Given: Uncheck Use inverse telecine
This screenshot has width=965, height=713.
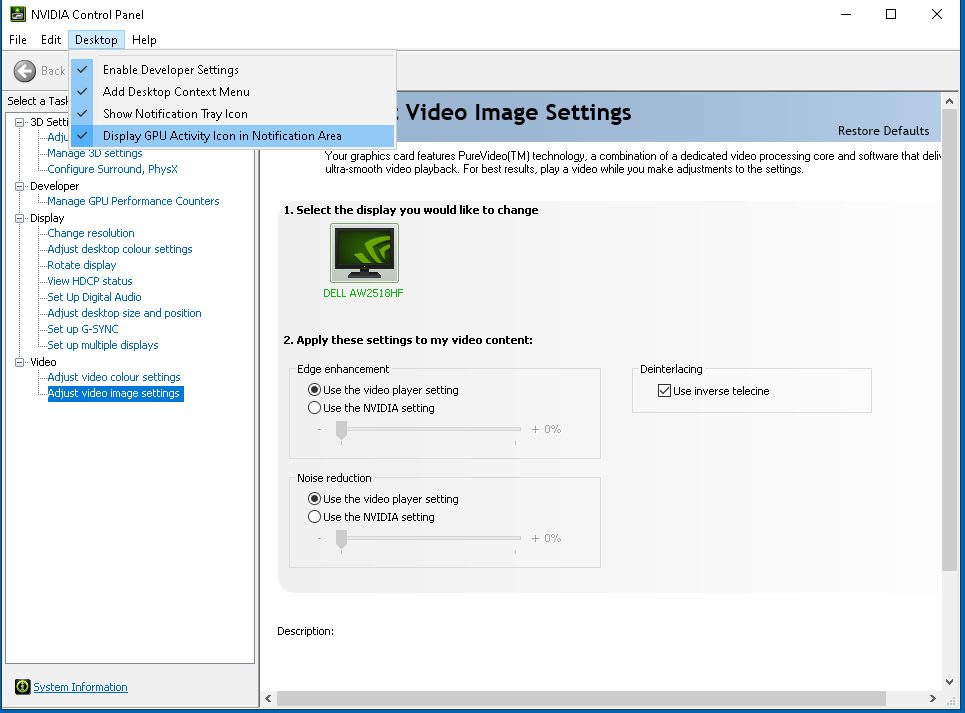Looking at the screenshot, I should (664, 391).
